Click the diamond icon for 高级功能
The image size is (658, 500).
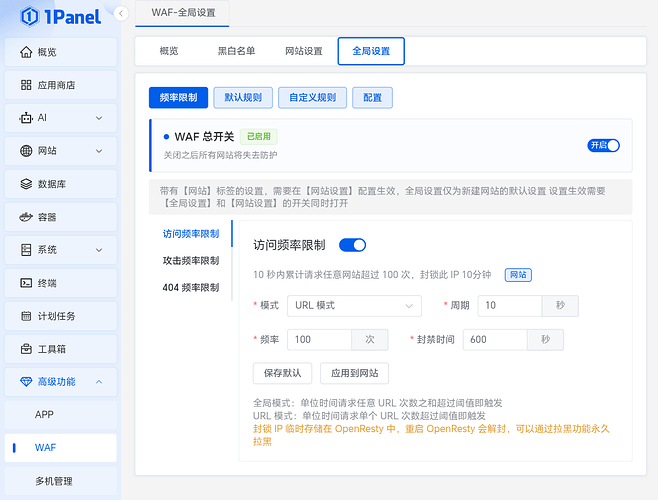click(26, 382)
